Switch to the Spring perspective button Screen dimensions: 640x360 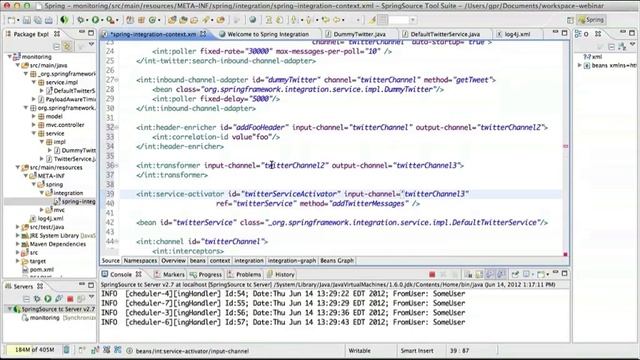591,20
